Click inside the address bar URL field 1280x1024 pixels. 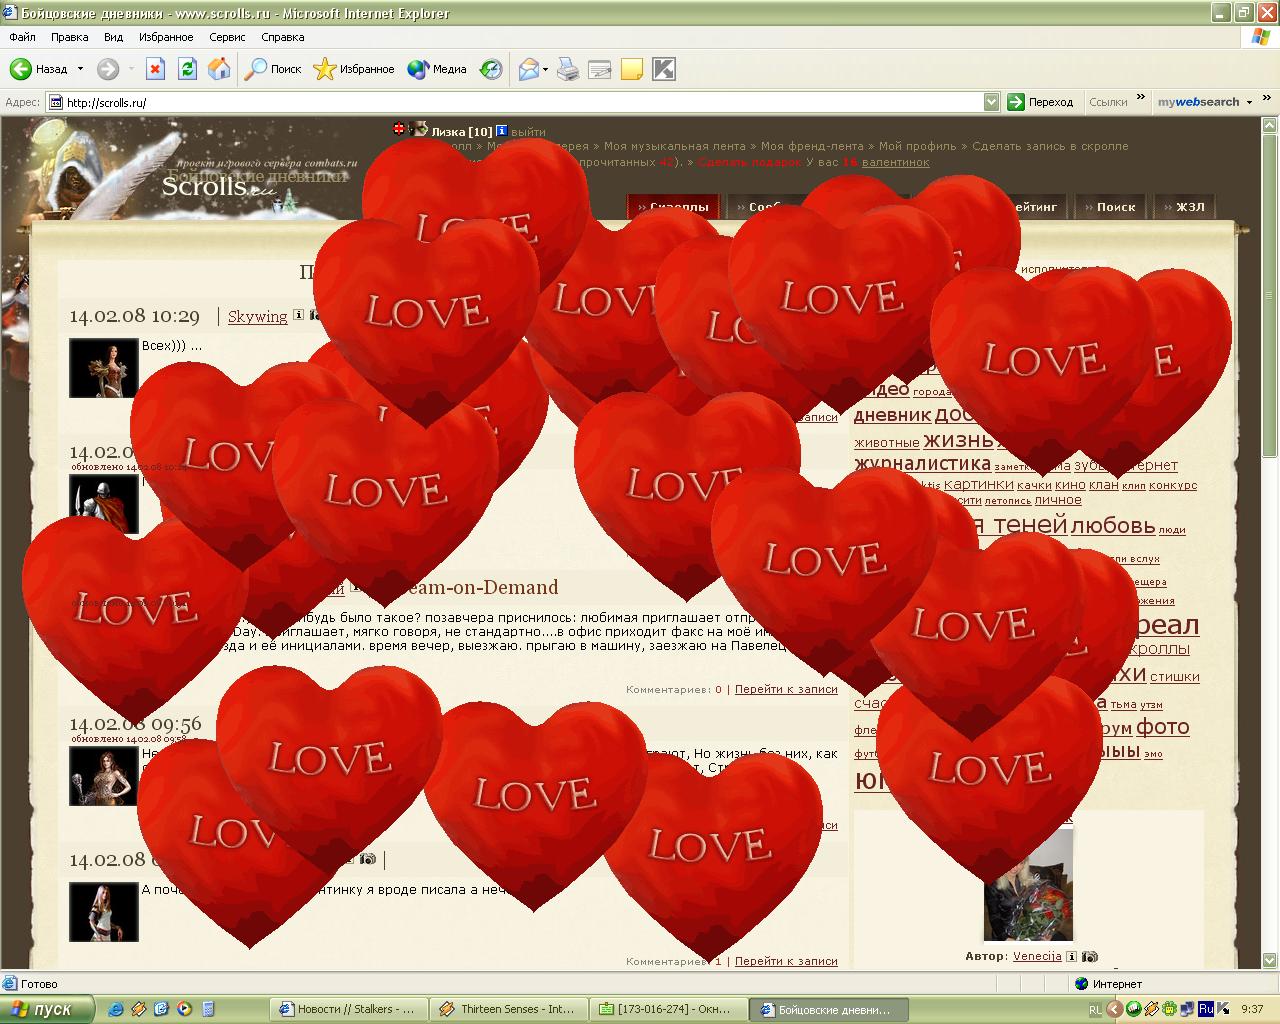click(x=514, y=102)
